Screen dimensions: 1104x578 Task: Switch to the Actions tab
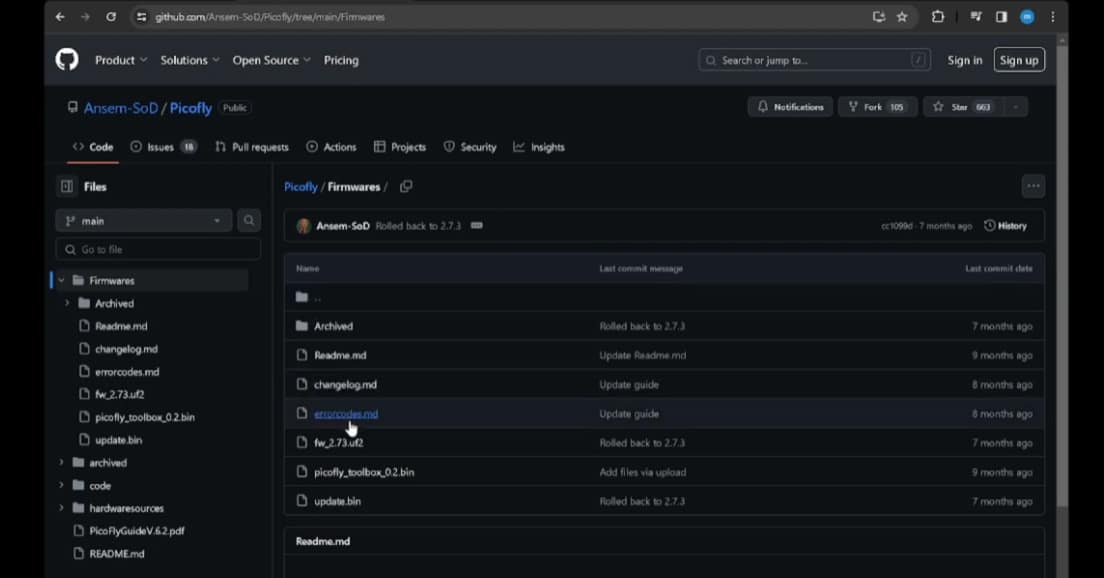pos(332,147)
